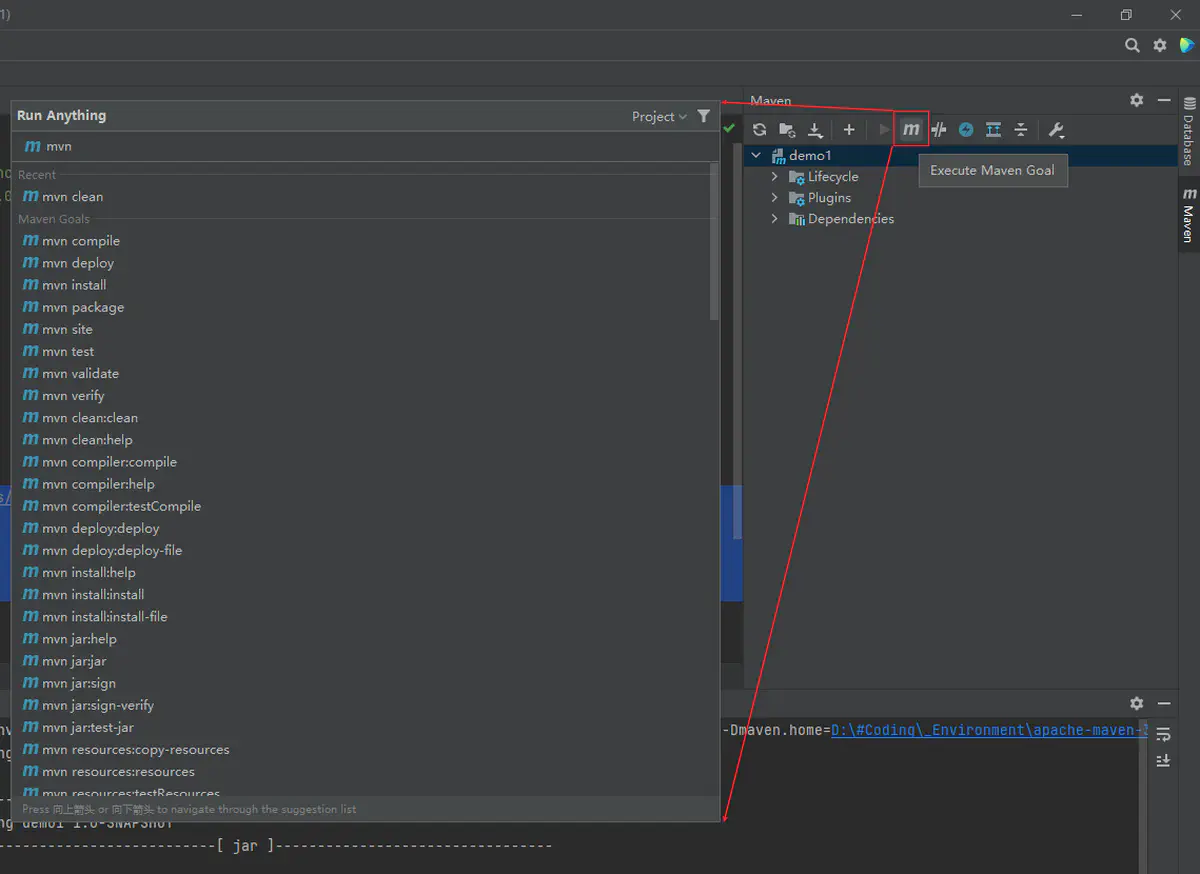Select the Maven side tab
Screen dimensions: 1200x874
point(1189,215)
